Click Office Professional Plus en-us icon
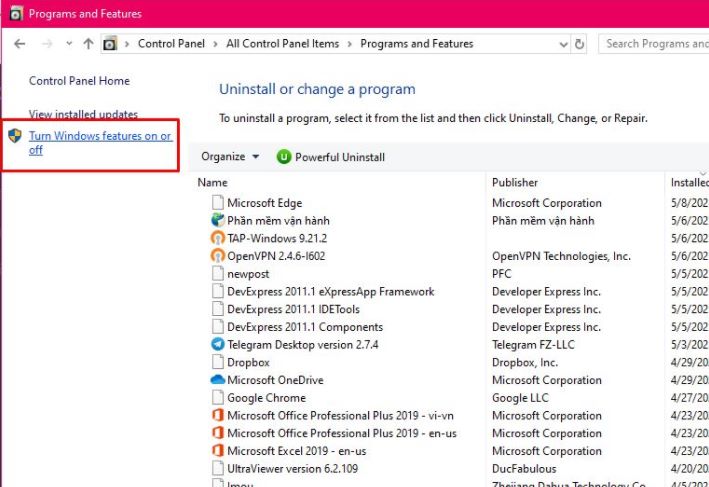Screen dimensions: 709x487 pyautogui.click(x=217, y=433)
